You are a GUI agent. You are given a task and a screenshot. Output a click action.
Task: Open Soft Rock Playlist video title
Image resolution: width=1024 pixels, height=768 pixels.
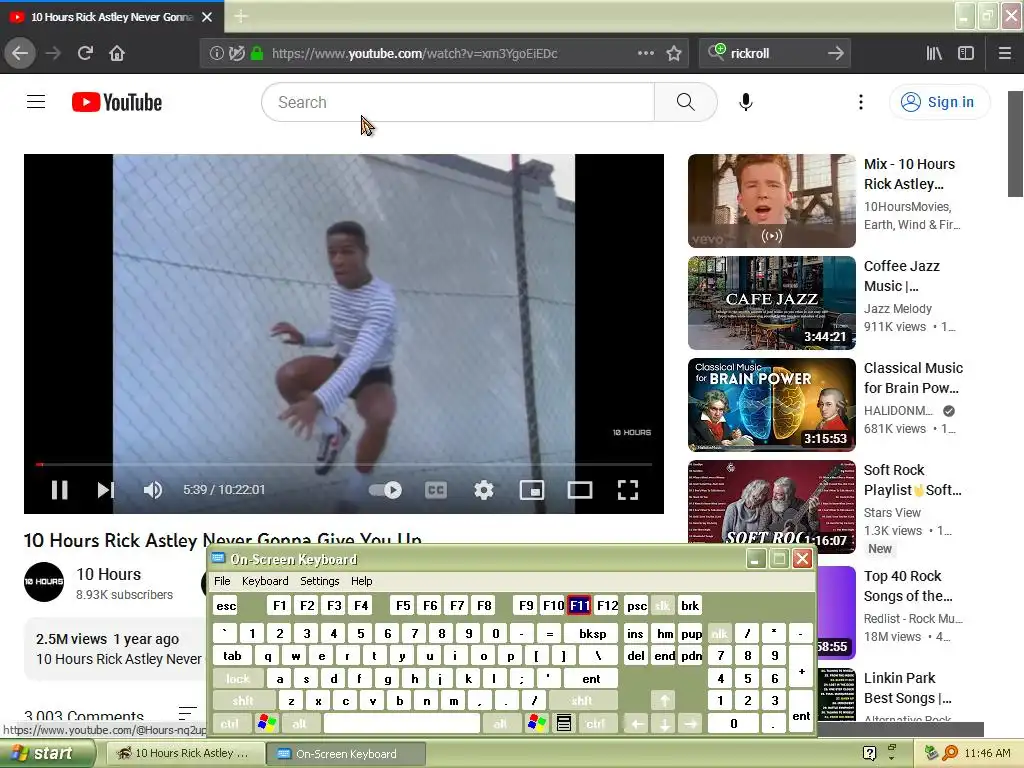[912, 480]
